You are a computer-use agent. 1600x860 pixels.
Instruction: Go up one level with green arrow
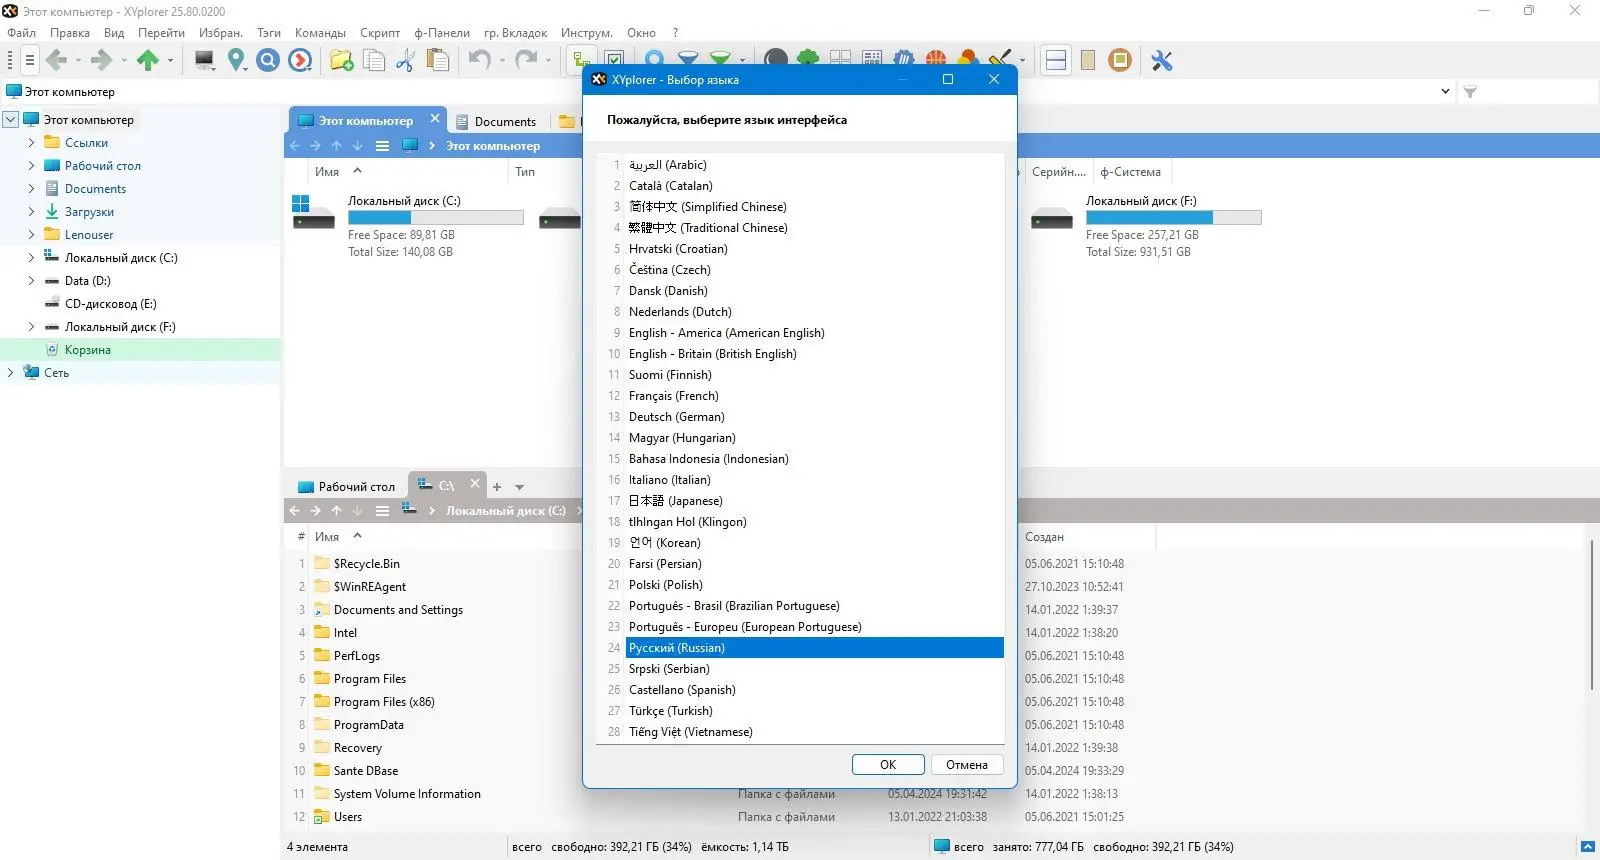click(148, 61)
